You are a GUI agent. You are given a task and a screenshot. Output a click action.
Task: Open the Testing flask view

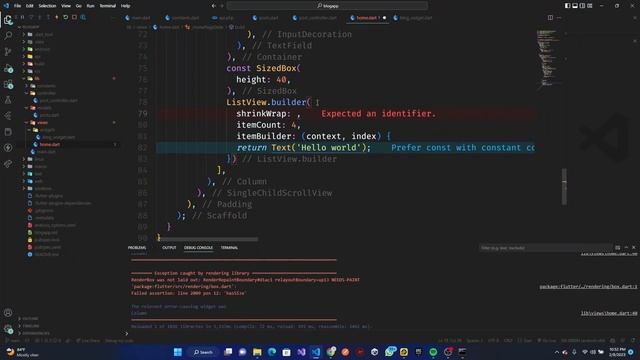(x=8, y=100)
